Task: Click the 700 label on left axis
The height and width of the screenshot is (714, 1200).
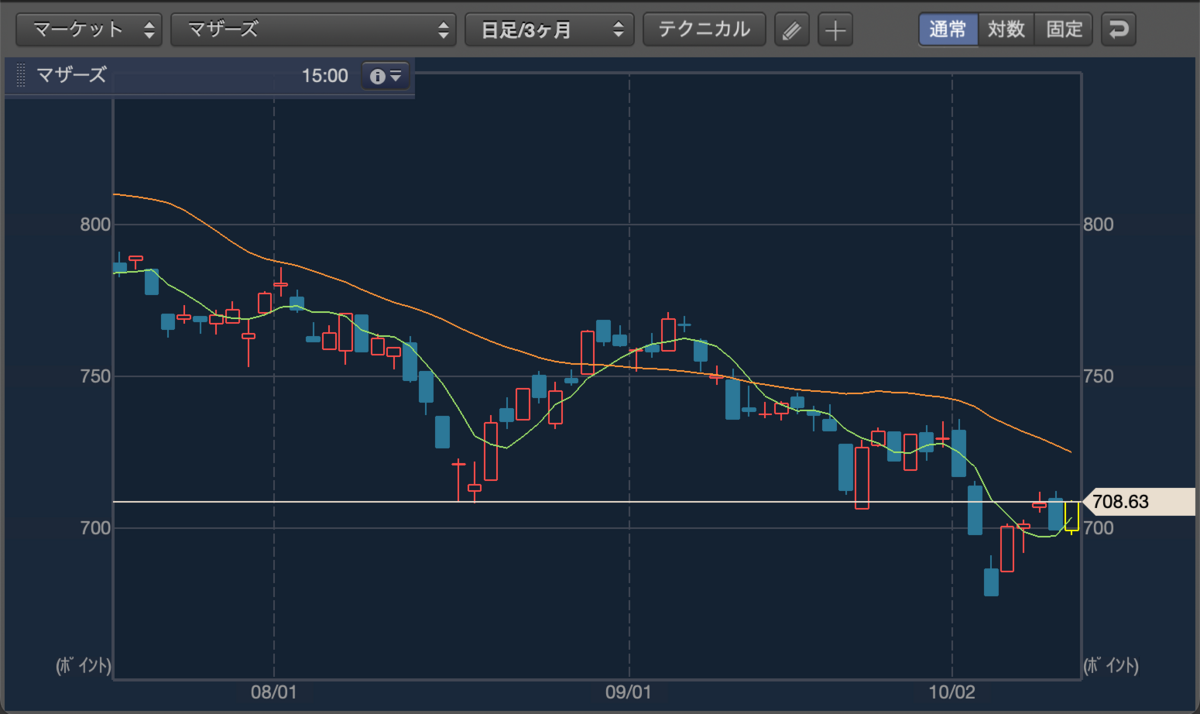Action: [94, 528]
